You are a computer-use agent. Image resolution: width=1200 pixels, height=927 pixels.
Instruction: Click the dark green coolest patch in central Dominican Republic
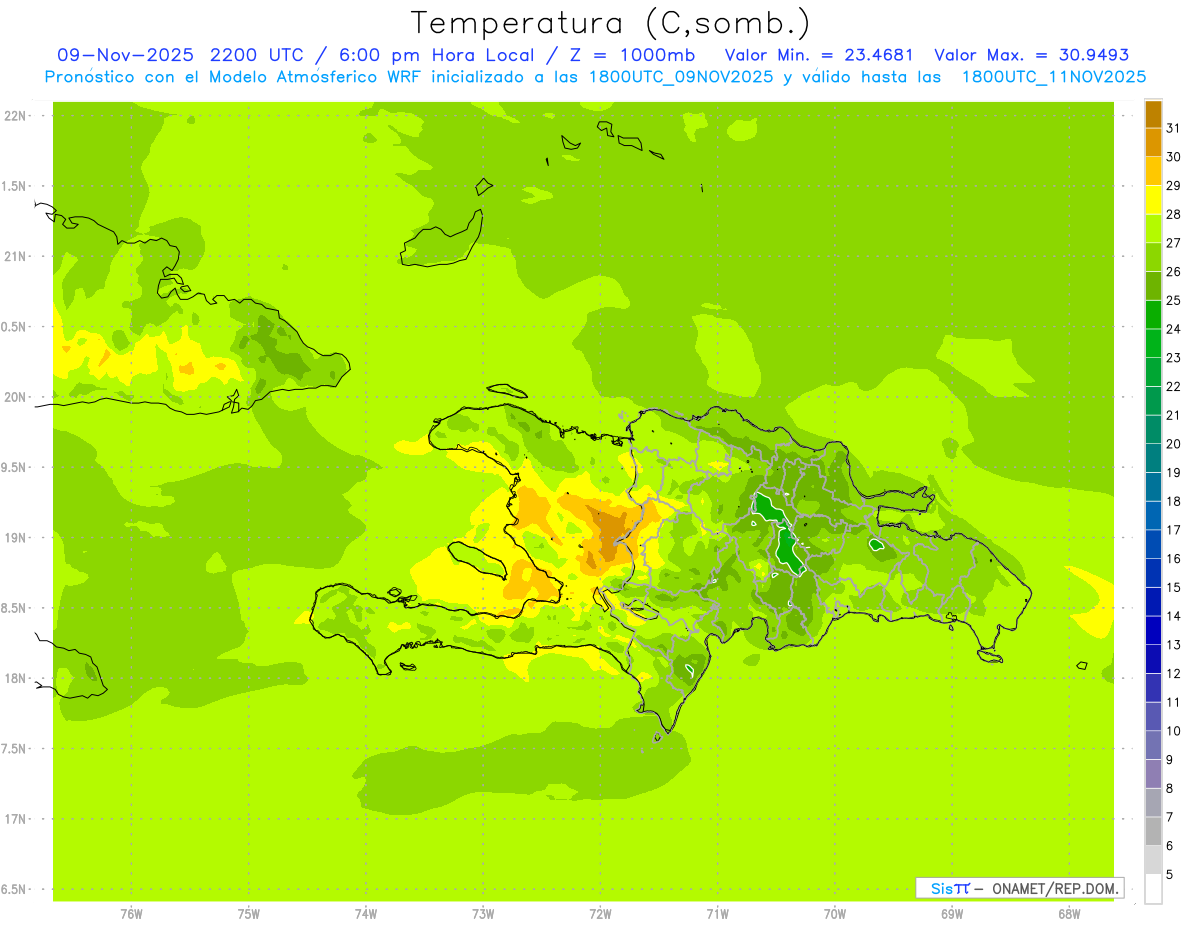coord(790,550)
